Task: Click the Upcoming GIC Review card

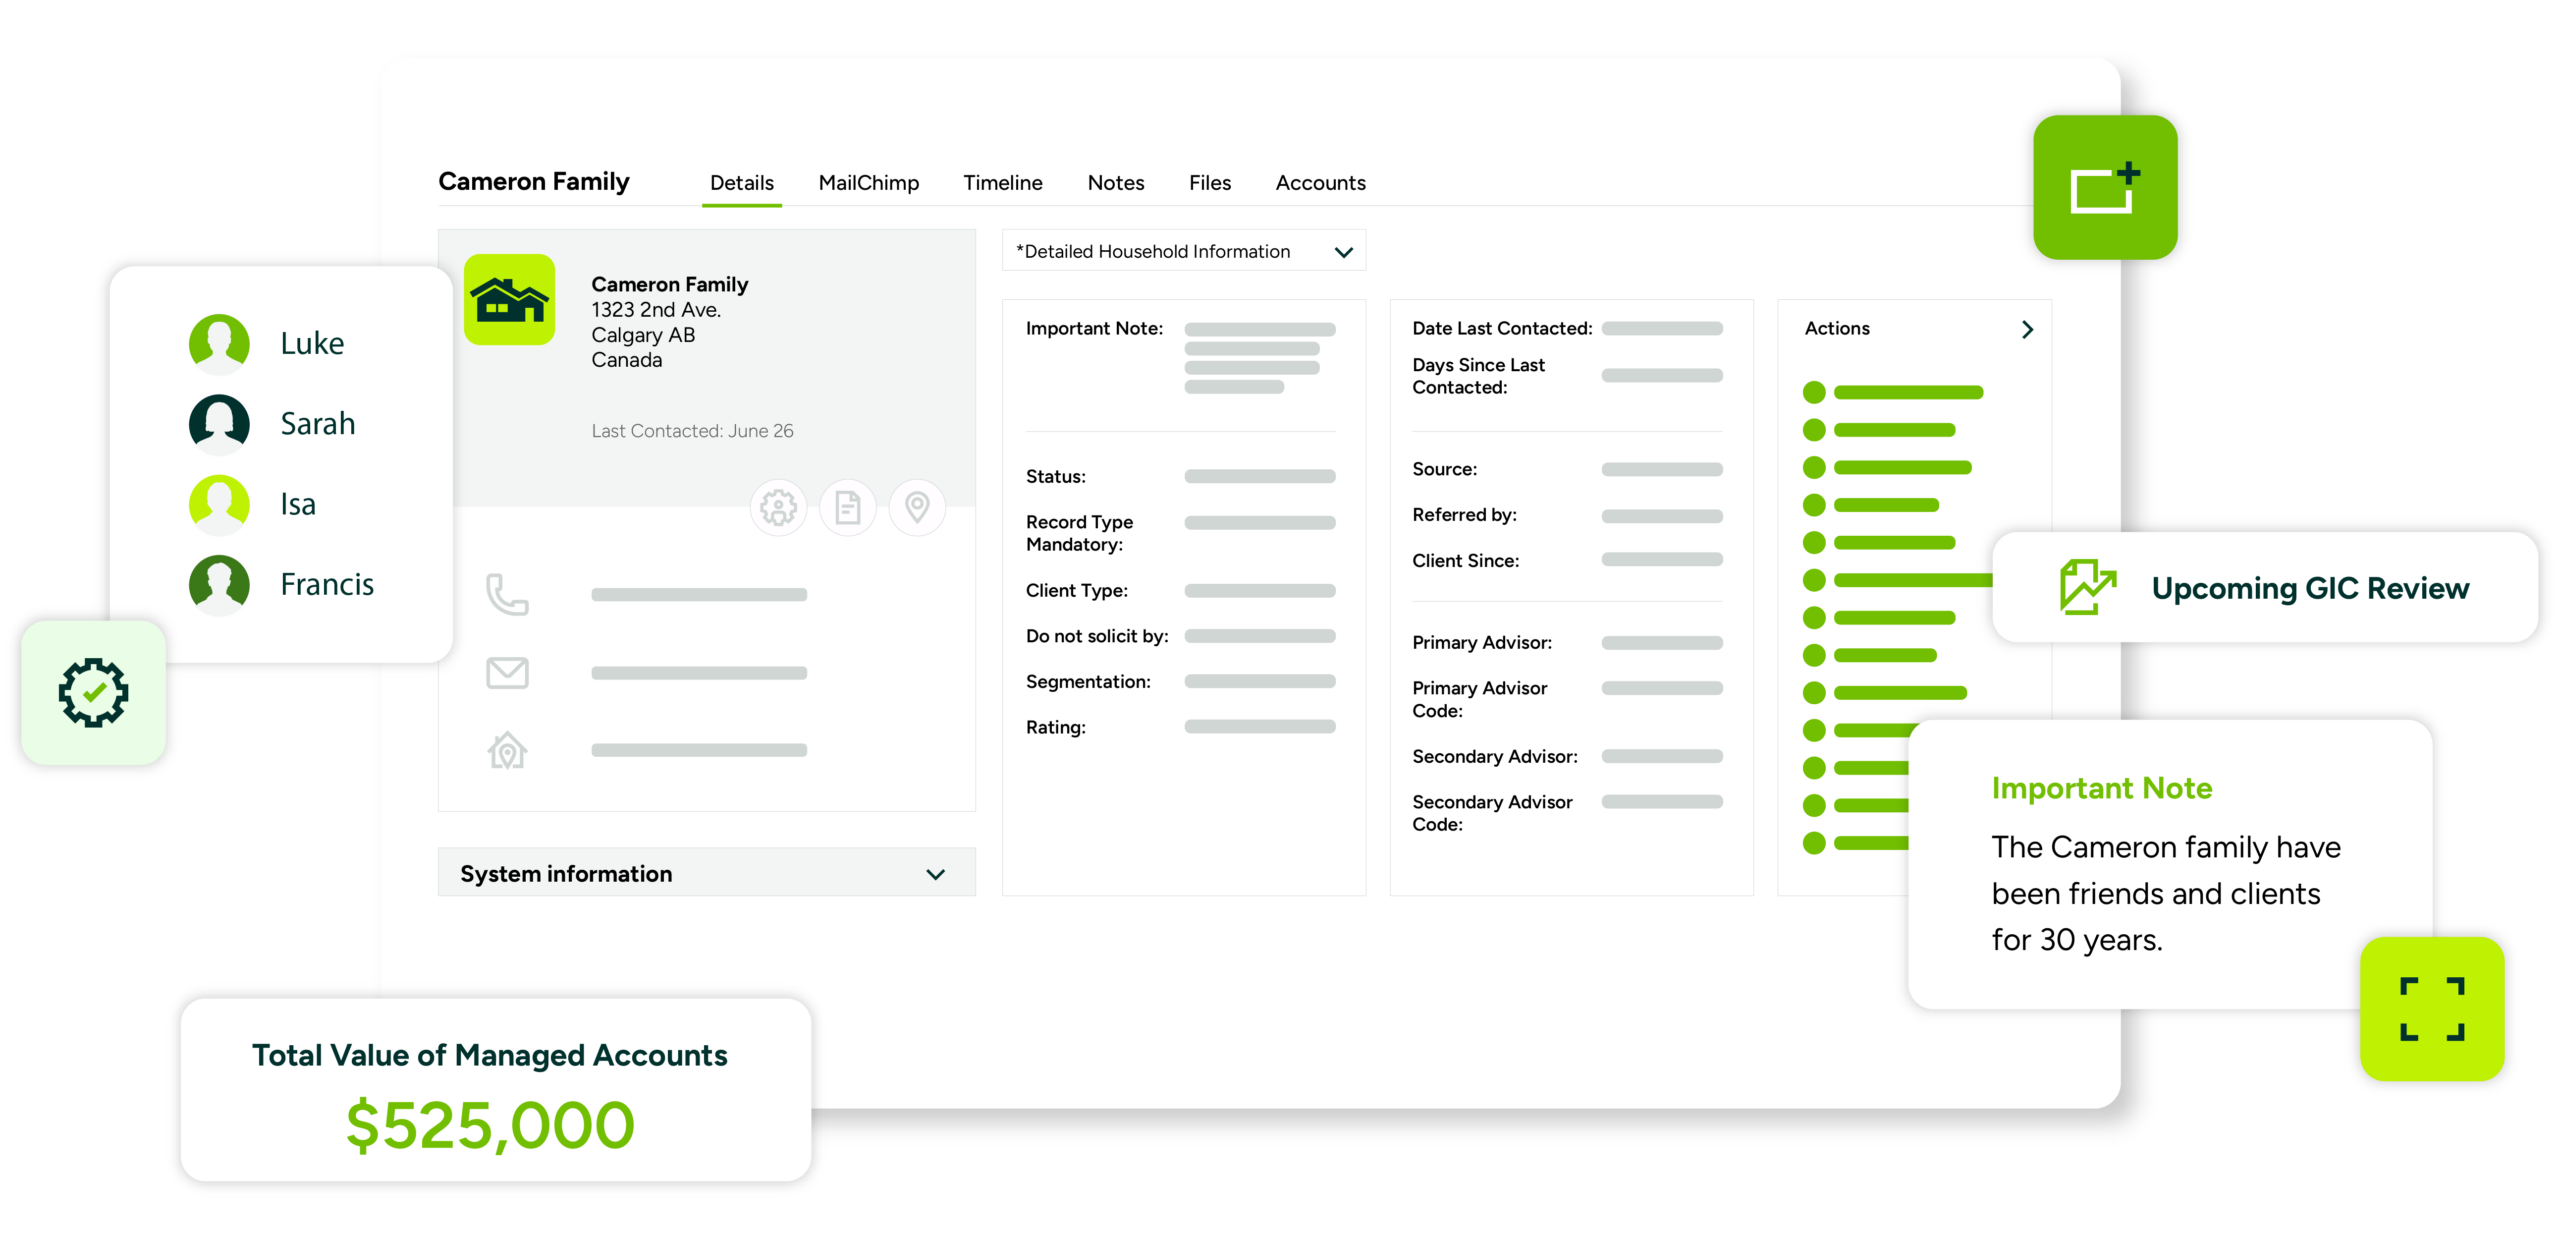Action: click(2264, 588)
